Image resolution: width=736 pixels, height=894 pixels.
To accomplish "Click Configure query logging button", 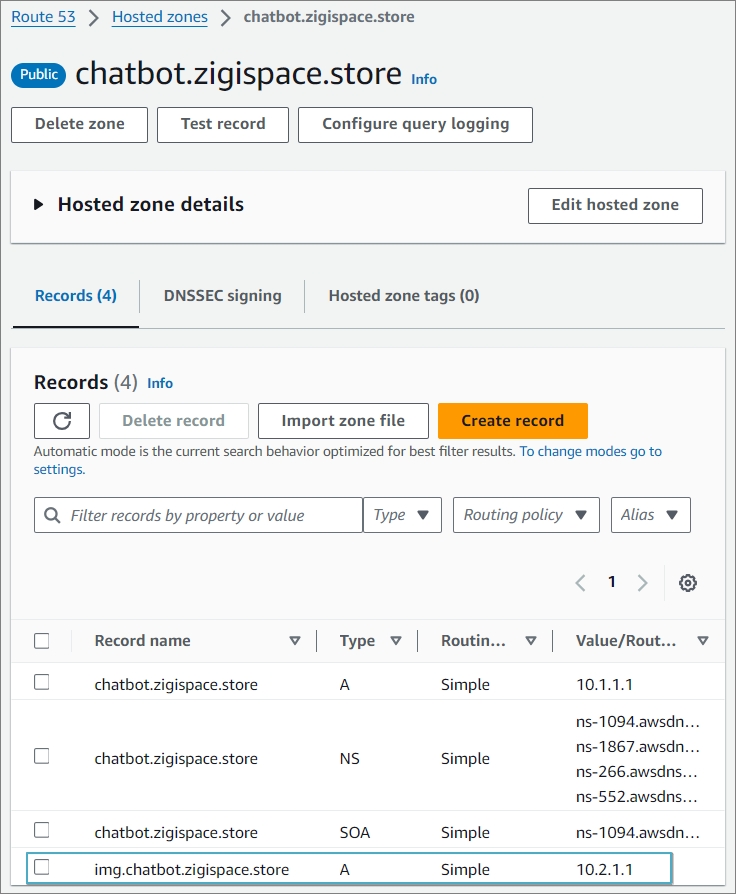I will click(x=415, y=124).
